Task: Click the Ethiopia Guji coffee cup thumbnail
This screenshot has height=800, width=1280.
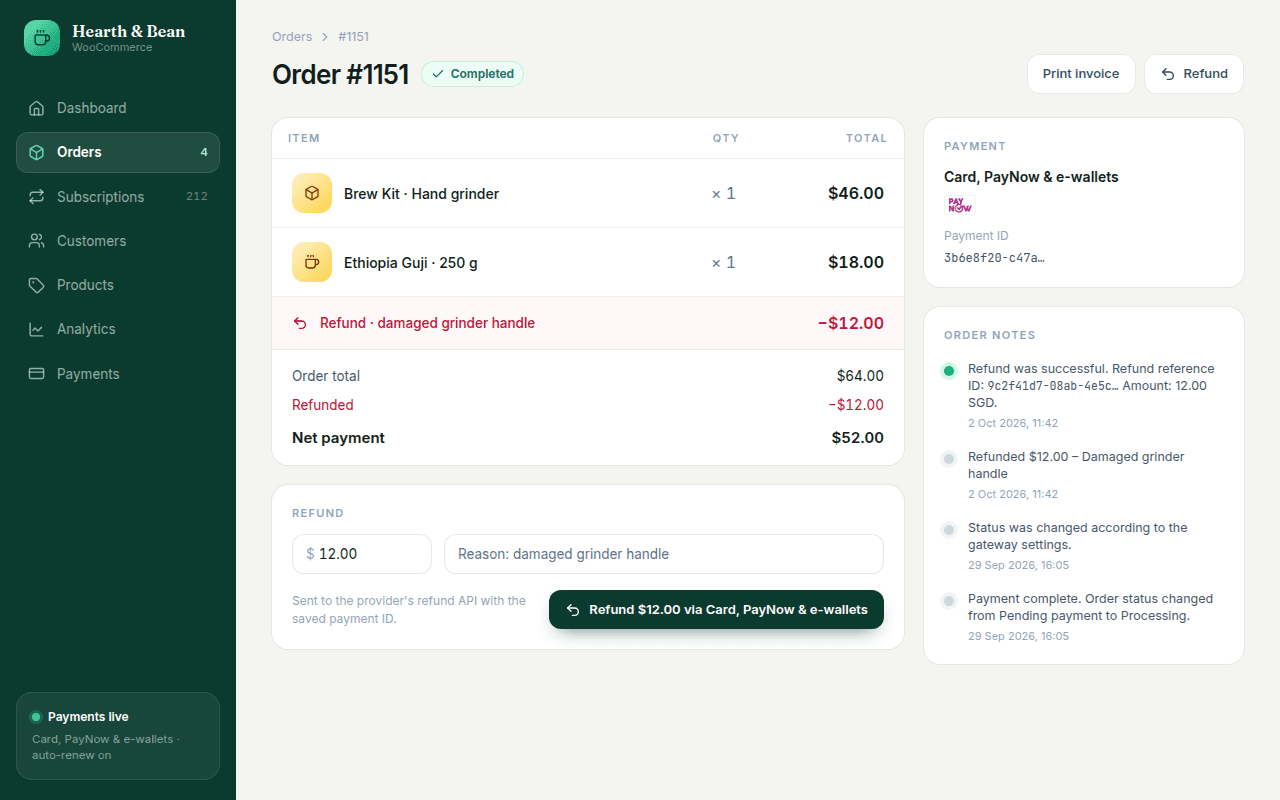Action: tap(312, 262)
